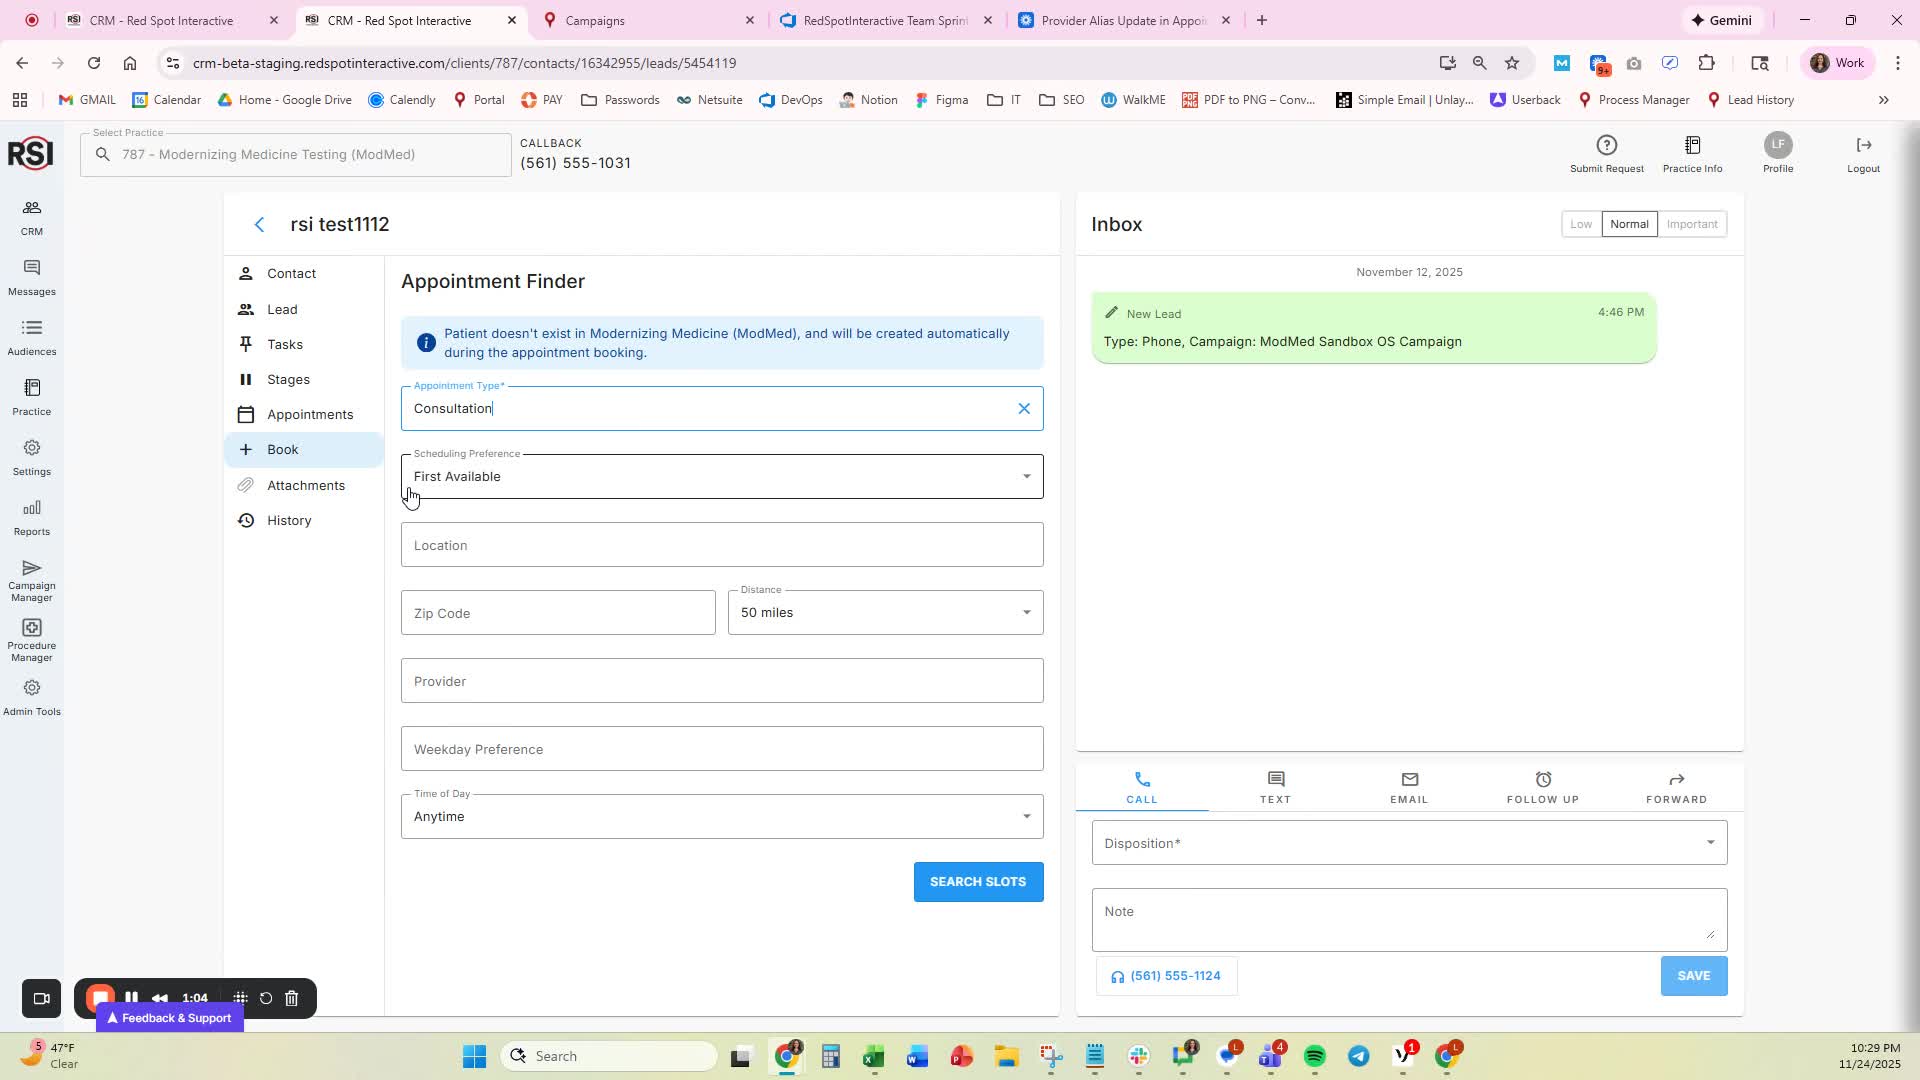Open the Campaign Manager sidebar icon
Screen dimensions: 1920x1080
pos(31,579)
